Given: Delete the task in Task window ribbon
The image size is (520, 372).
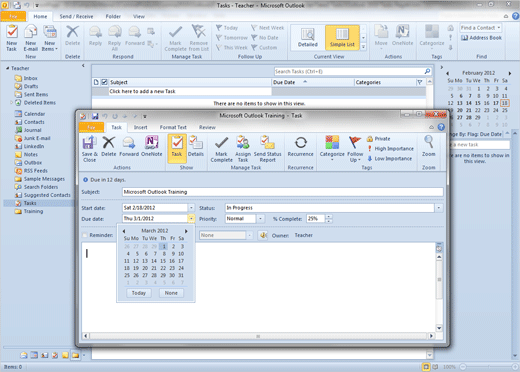Looking at the screenshot, I should [x=109, y=146].
